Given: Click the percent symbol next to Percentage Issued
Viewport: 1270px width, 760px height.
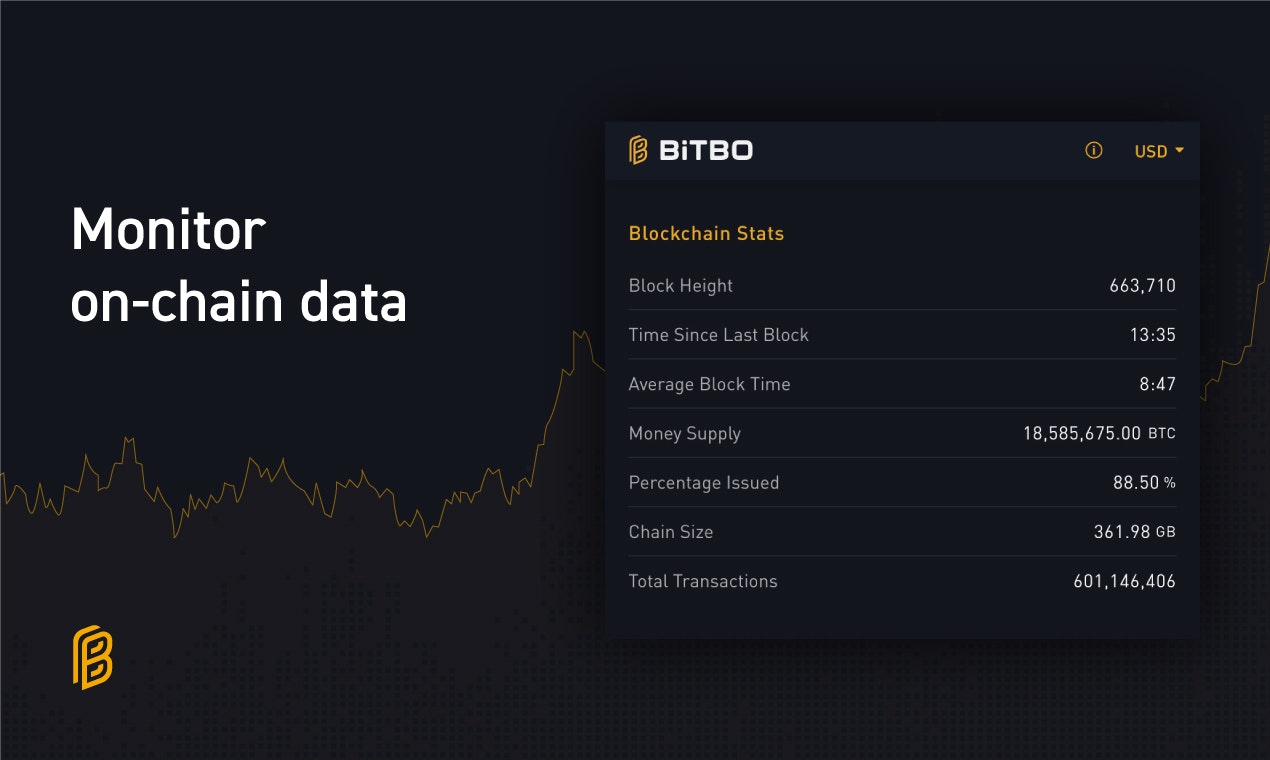Looking at the screenshot, I should coord(1170,483).
